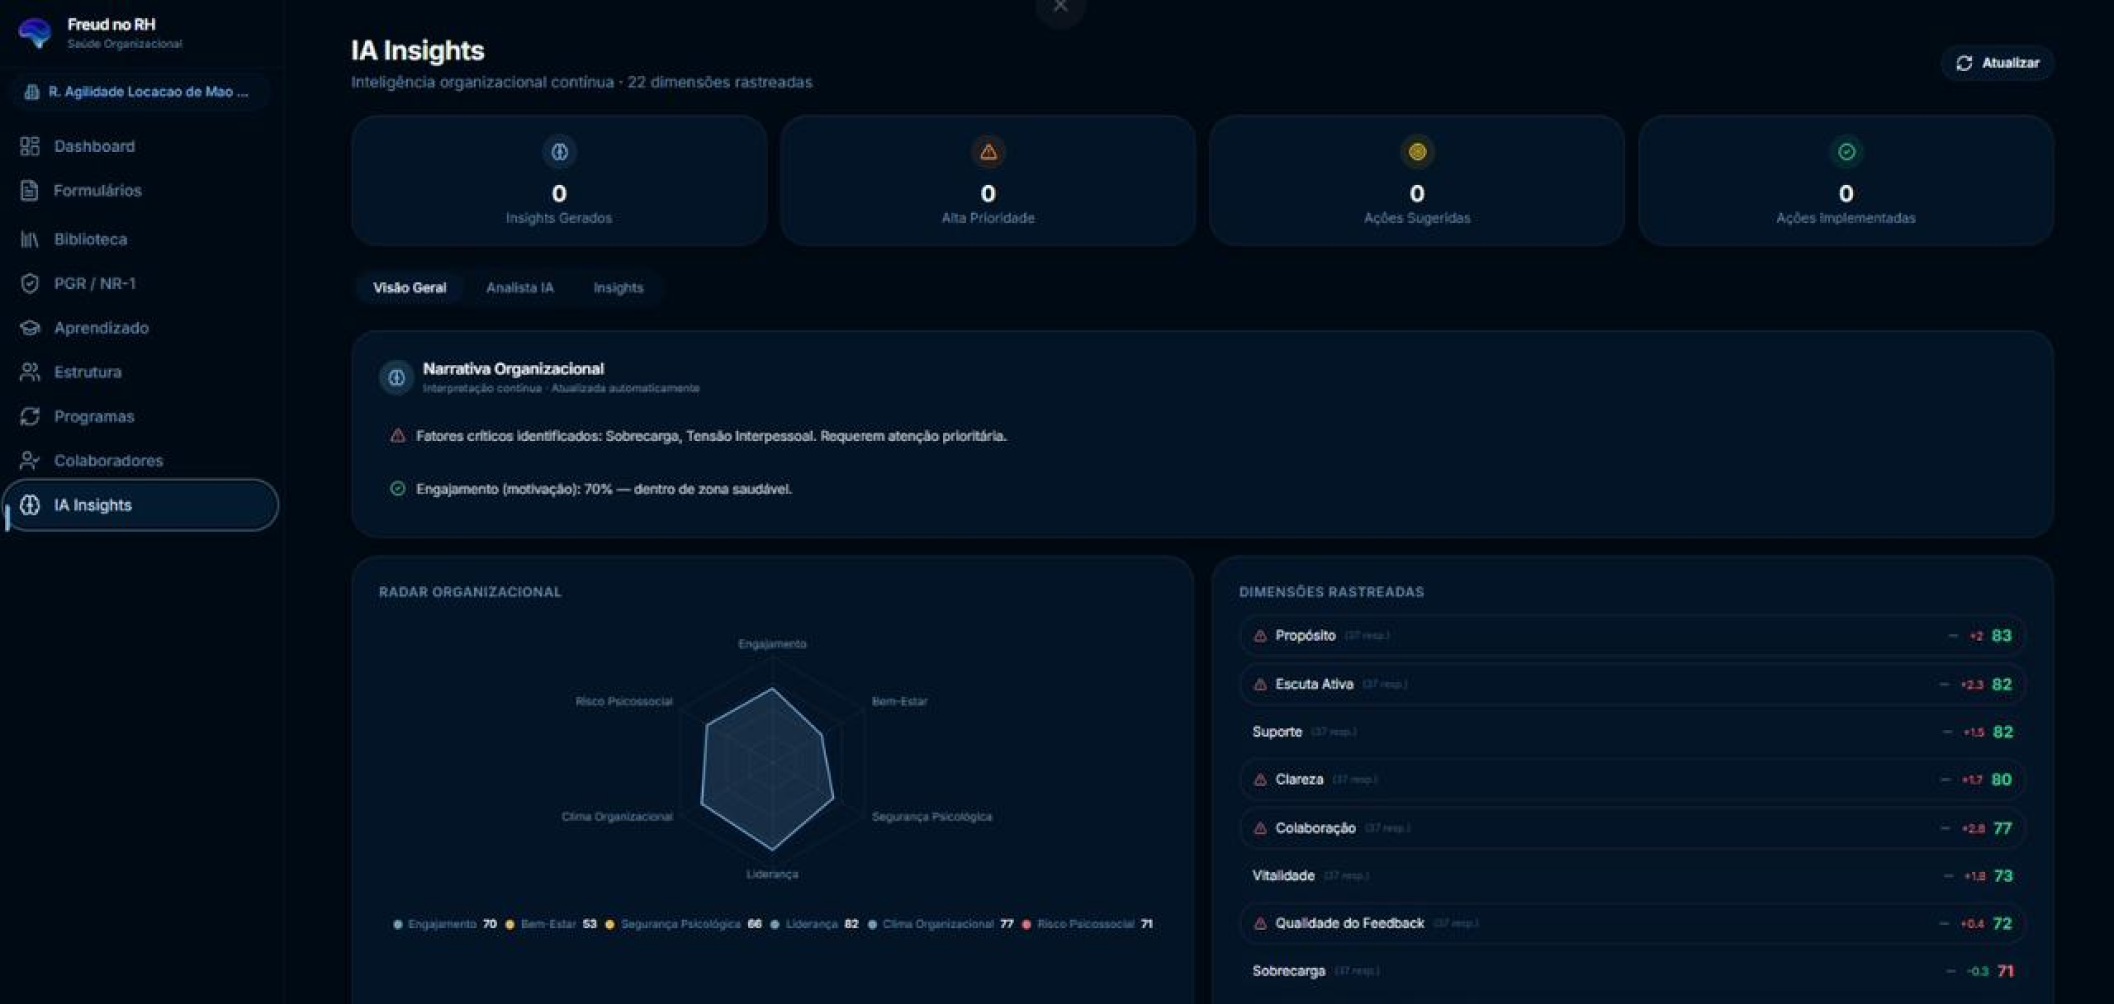Viewport: 2114px width, 1004px height.
Task: Click the Alta Prioridade warning triangle icon
Action: pyautogui.click(x=988, y=152)
